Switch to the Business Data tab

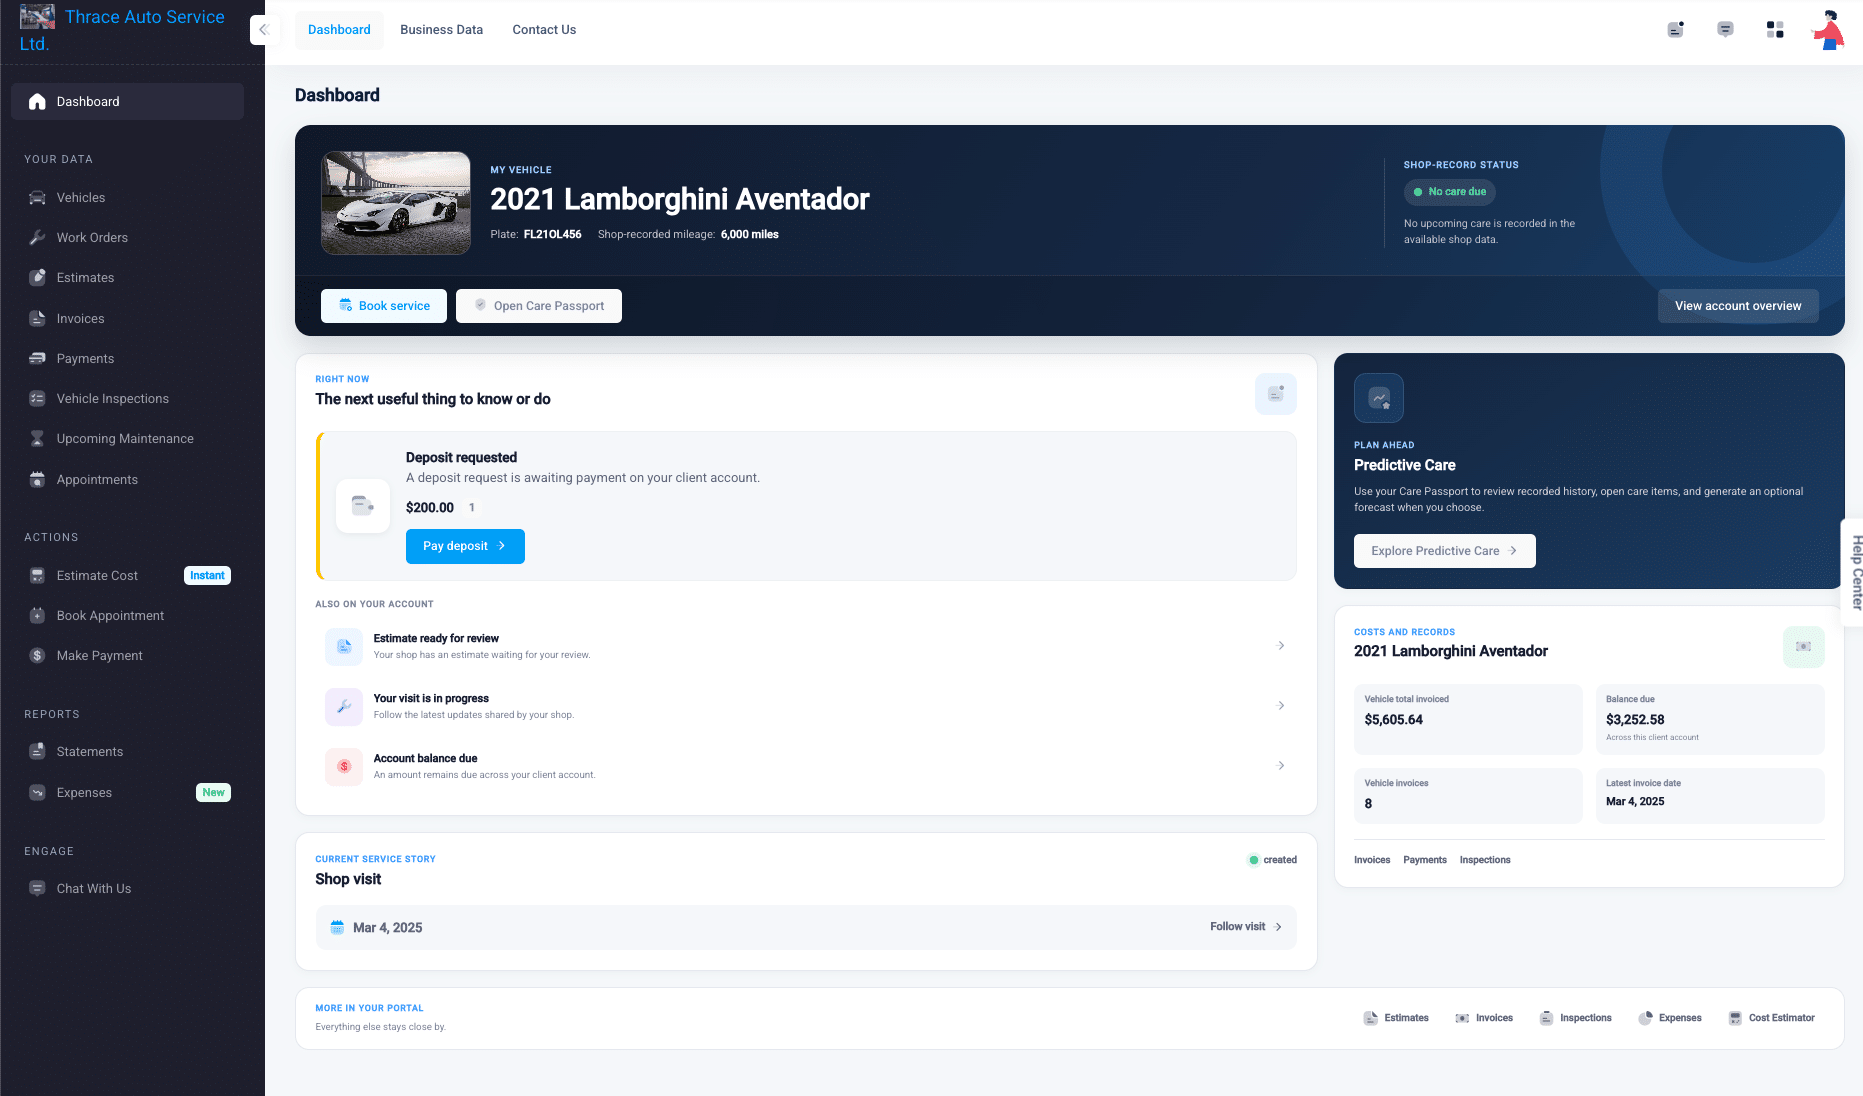pos(441,30)
